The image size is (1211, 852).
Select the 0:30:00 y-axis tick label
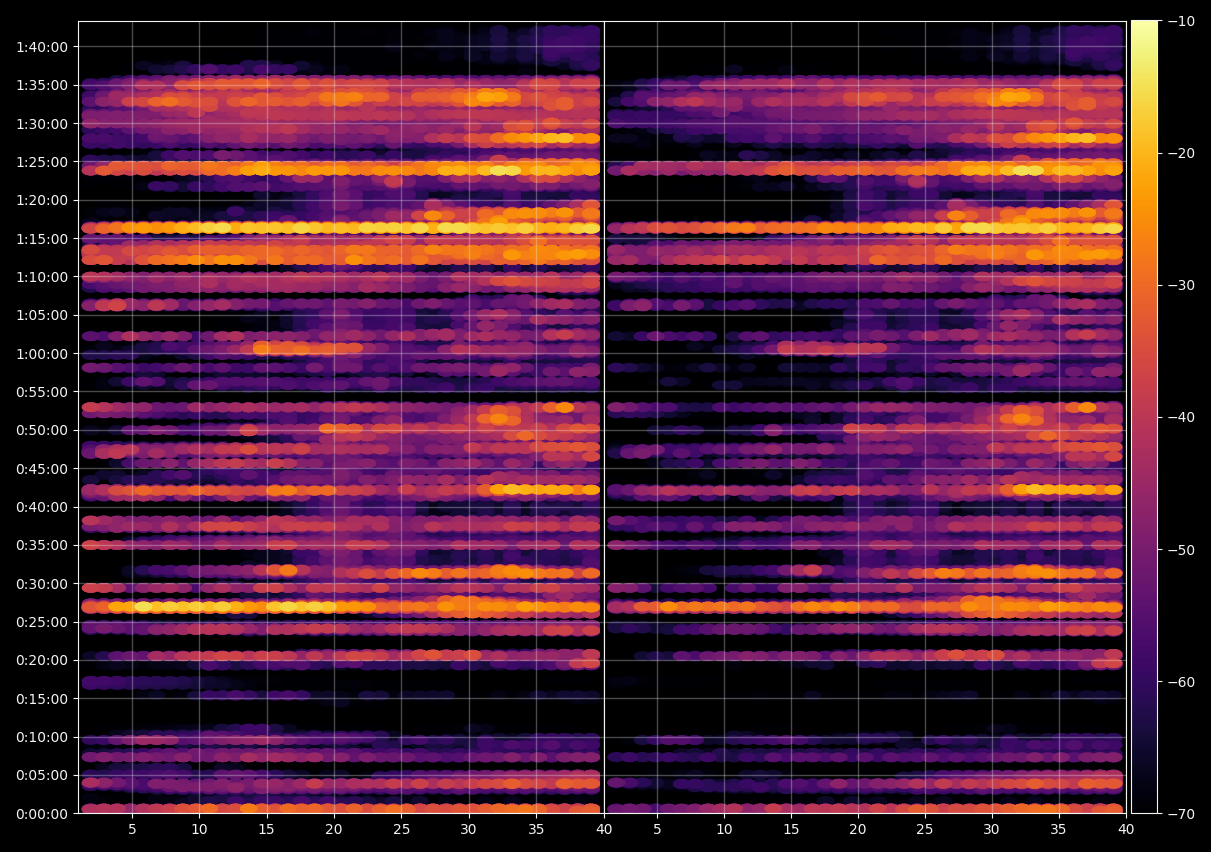point(41,584)
